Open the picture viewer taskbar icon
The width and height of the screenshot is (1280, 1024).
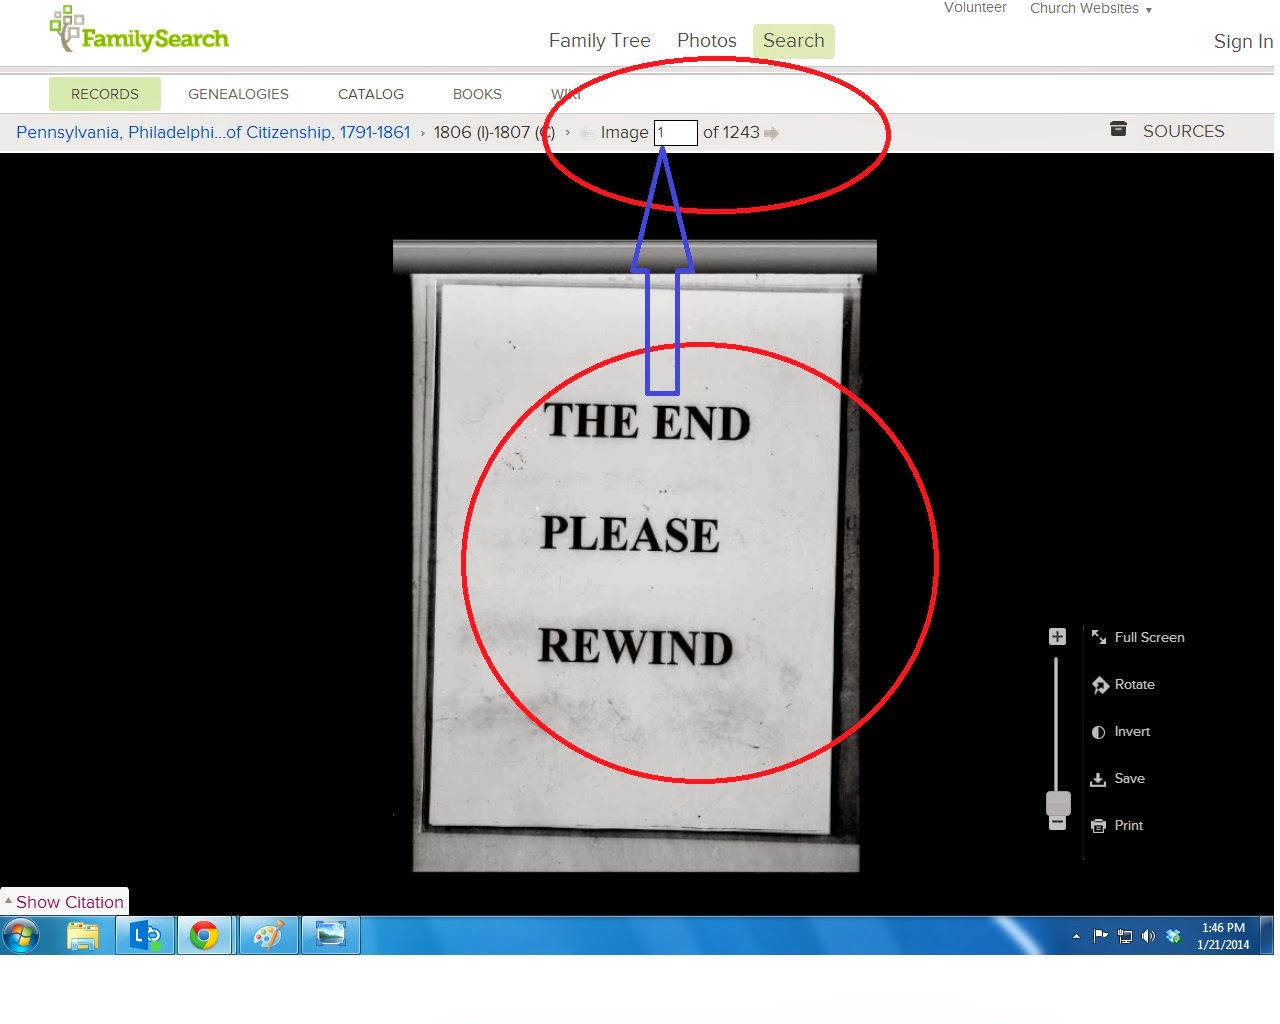pos(330,936)
